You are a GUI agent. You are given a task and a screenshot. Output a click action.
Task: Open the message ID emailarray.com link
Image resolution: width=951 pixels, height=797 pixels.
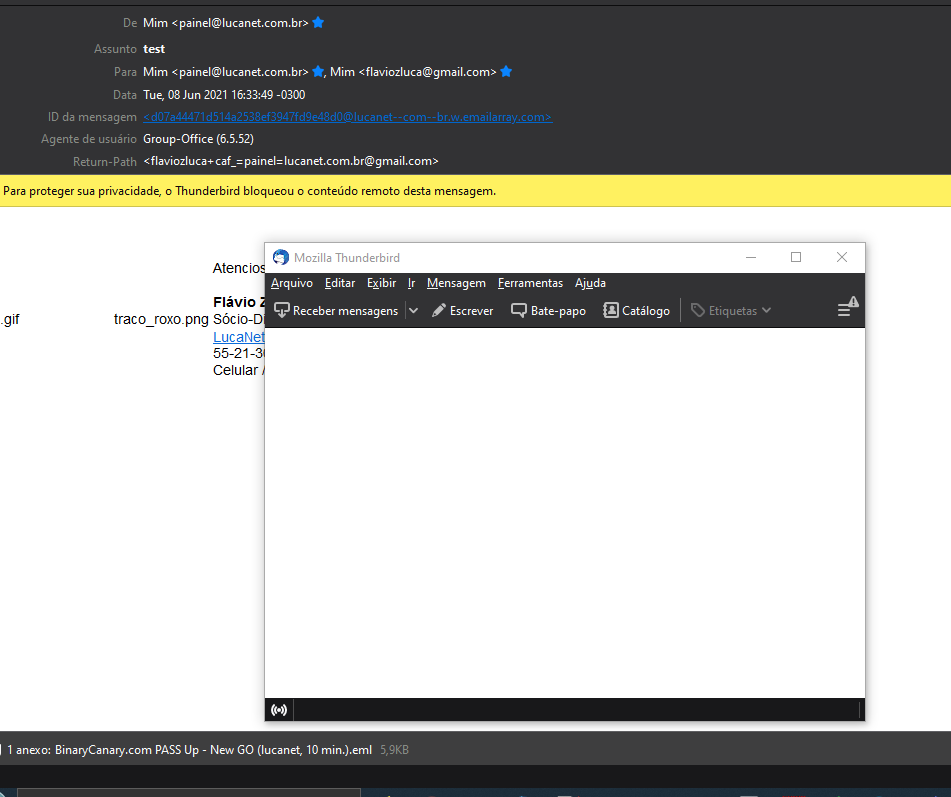click(x=348, y=116)
